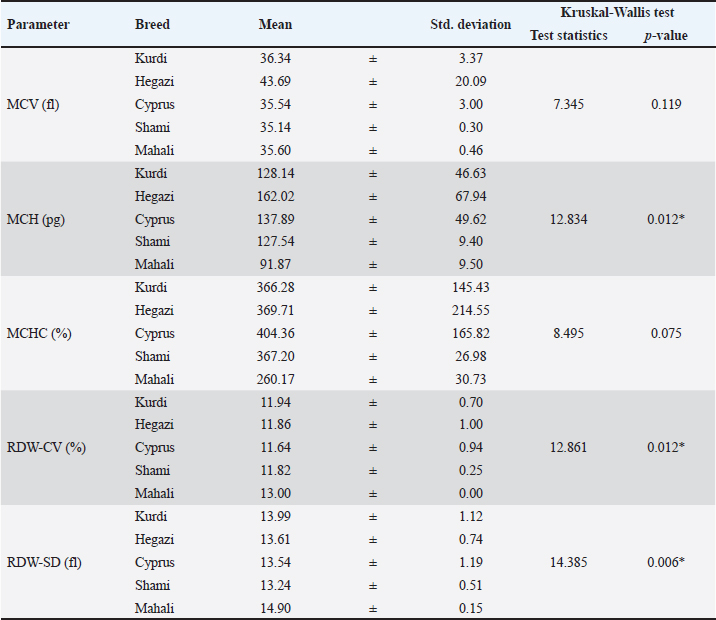Click the Breed column header

152,25
